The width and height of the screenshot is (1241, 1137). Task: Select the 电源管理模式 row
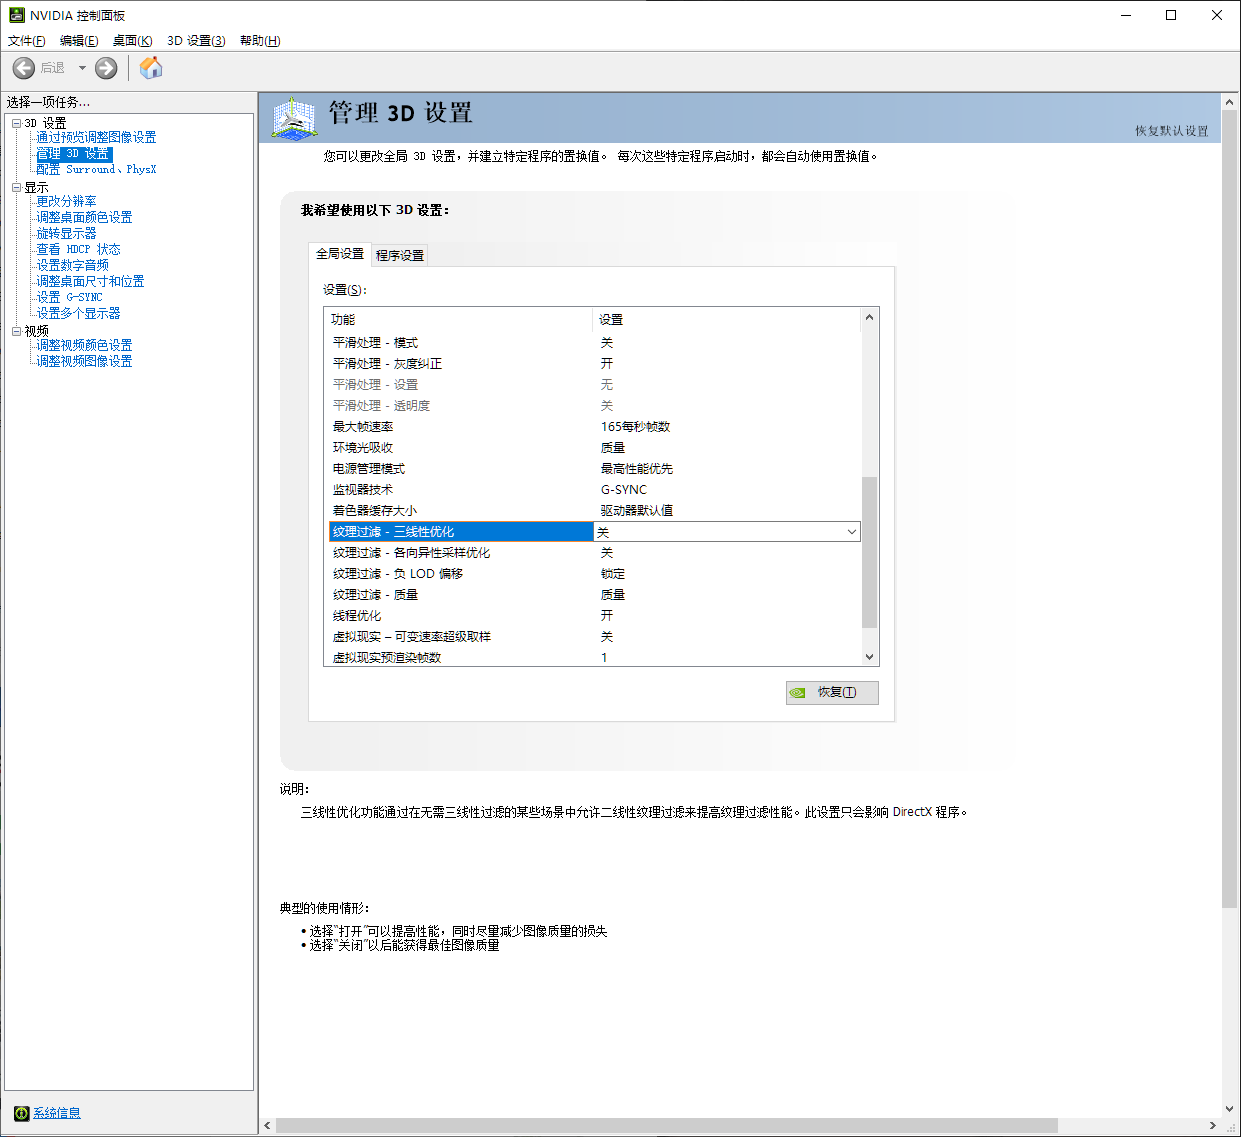coord(594,469)
